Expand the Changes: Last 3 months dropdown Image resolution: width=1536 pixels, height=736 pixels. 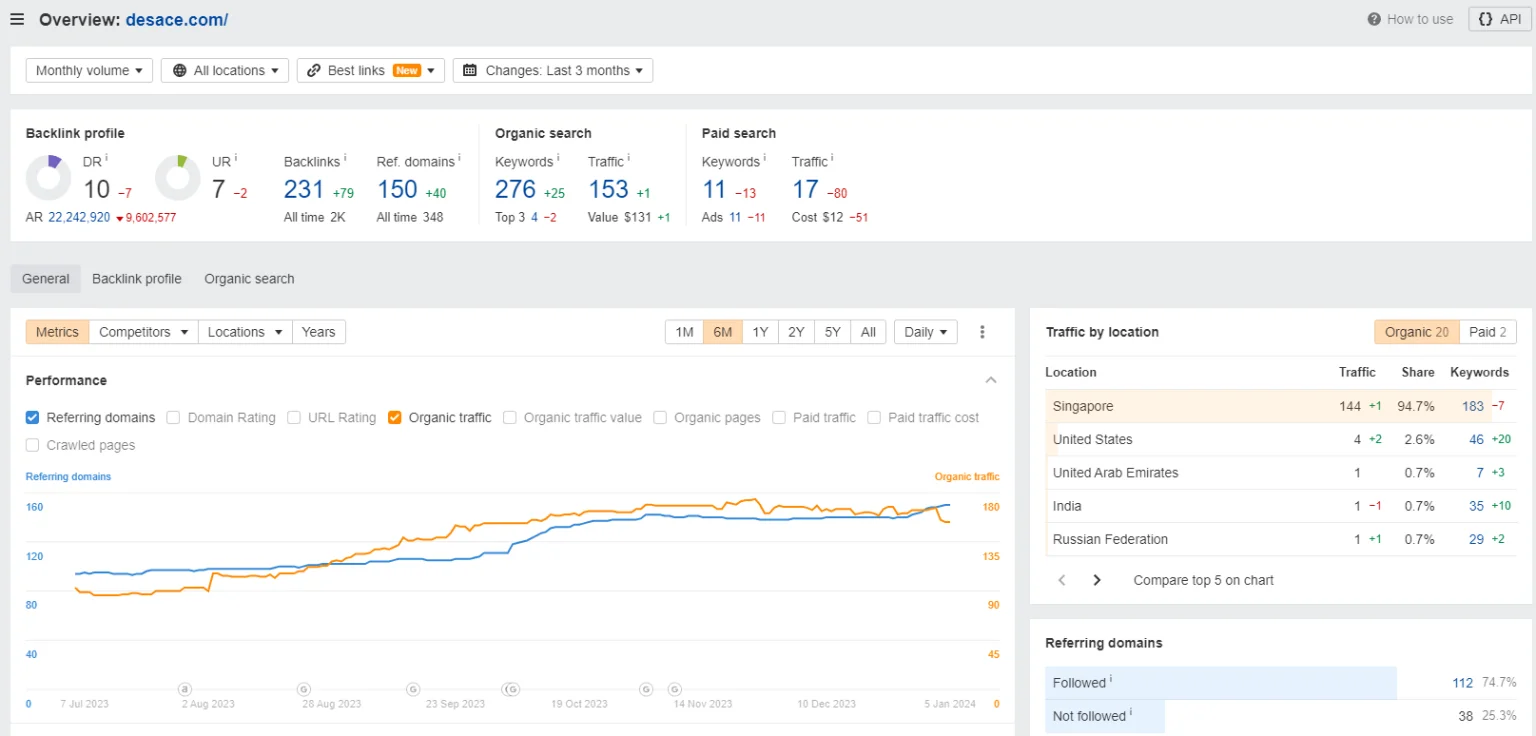[552, 71]
